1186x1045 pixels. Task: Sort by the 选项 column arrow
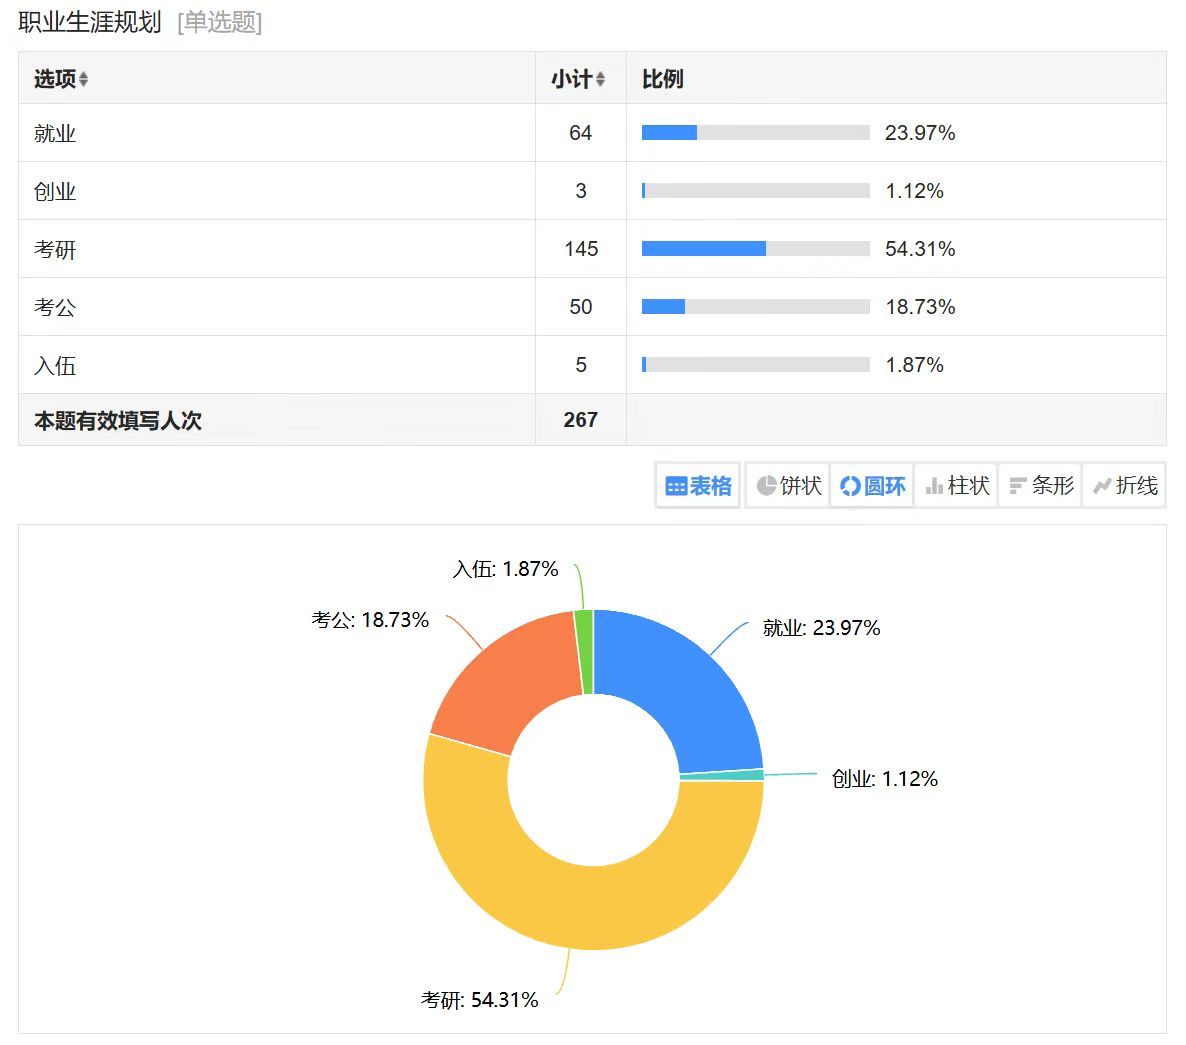pyautogui.click(x=84, y=79)
